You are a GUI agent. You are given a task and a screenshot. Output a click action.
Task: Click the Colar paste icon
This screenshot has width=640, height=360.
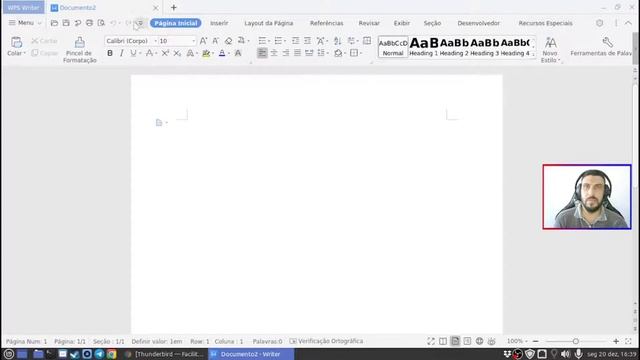coord(16,42)
